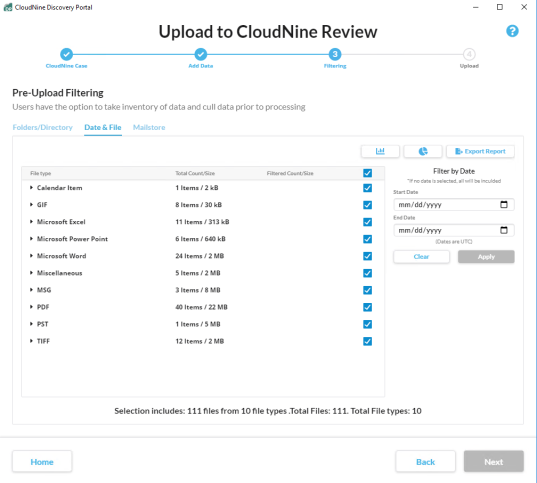Toggle the select-all header checkbox
The height and width of the screenshot is (483, 537).
tap(367, 173)
